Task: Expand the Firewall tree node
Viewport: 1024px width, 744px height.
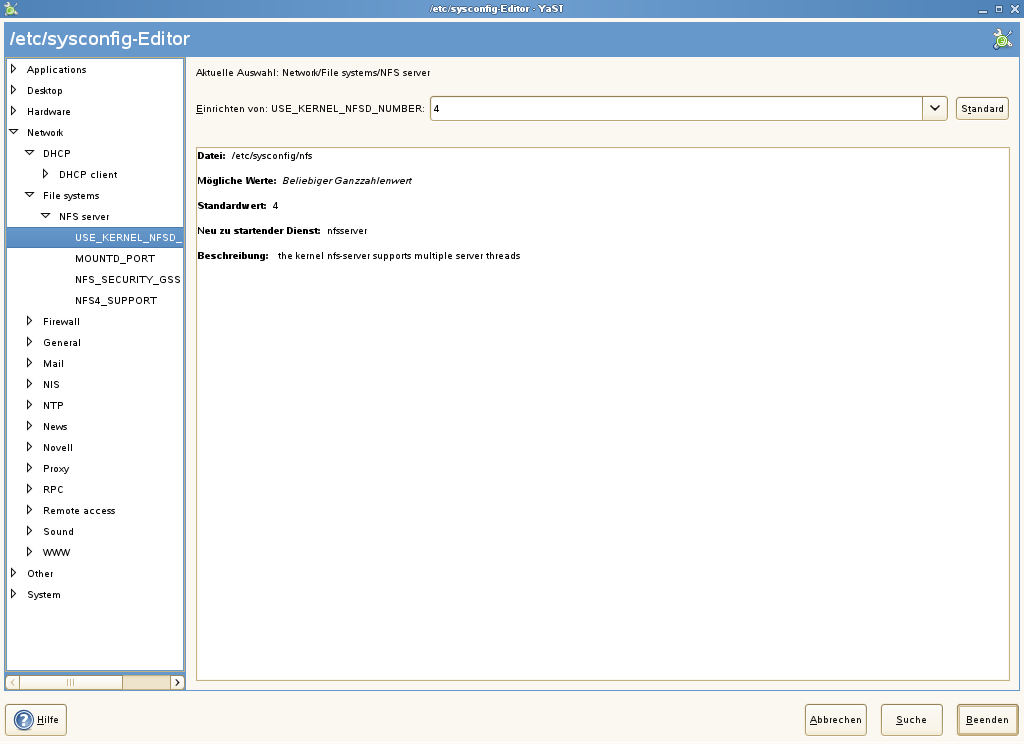Action: [x=29, y=321]
